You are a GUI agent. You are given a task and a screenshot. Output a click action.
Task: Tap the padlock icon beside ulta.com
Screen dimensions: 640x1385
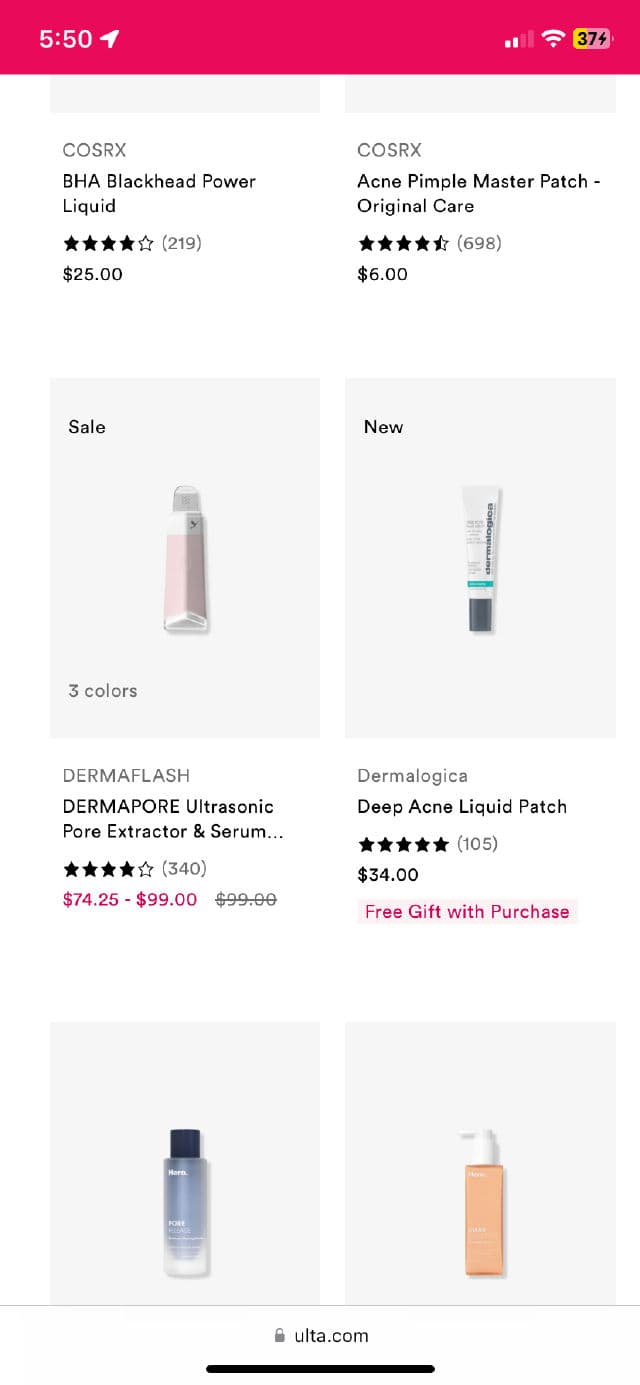coord(279,1335)
